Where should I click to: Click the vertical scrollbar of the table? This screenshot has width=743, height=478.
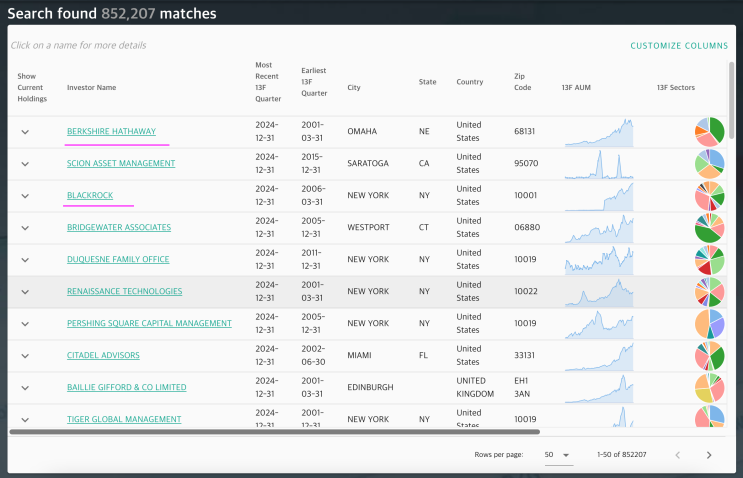(732, 100)
